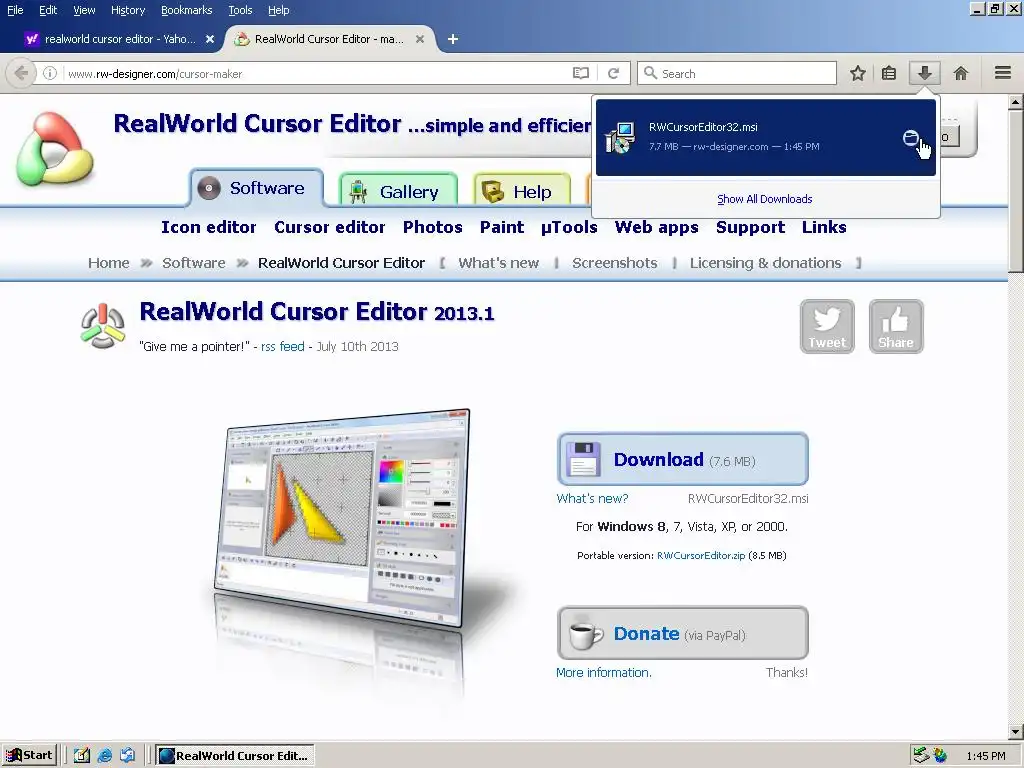Click the Paint navigation link
The image size is (1024, 768).
[x=502, y=227]
